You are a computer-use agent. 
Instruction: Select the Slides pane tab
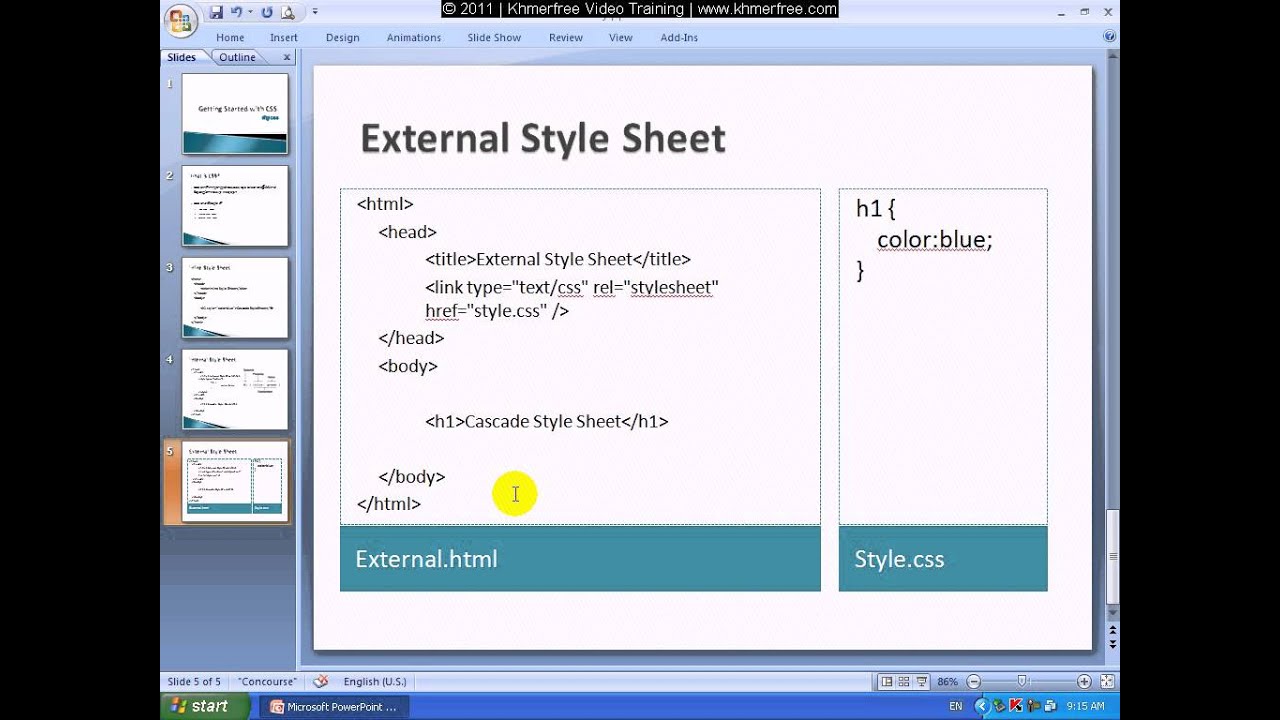tap(182, 57)
